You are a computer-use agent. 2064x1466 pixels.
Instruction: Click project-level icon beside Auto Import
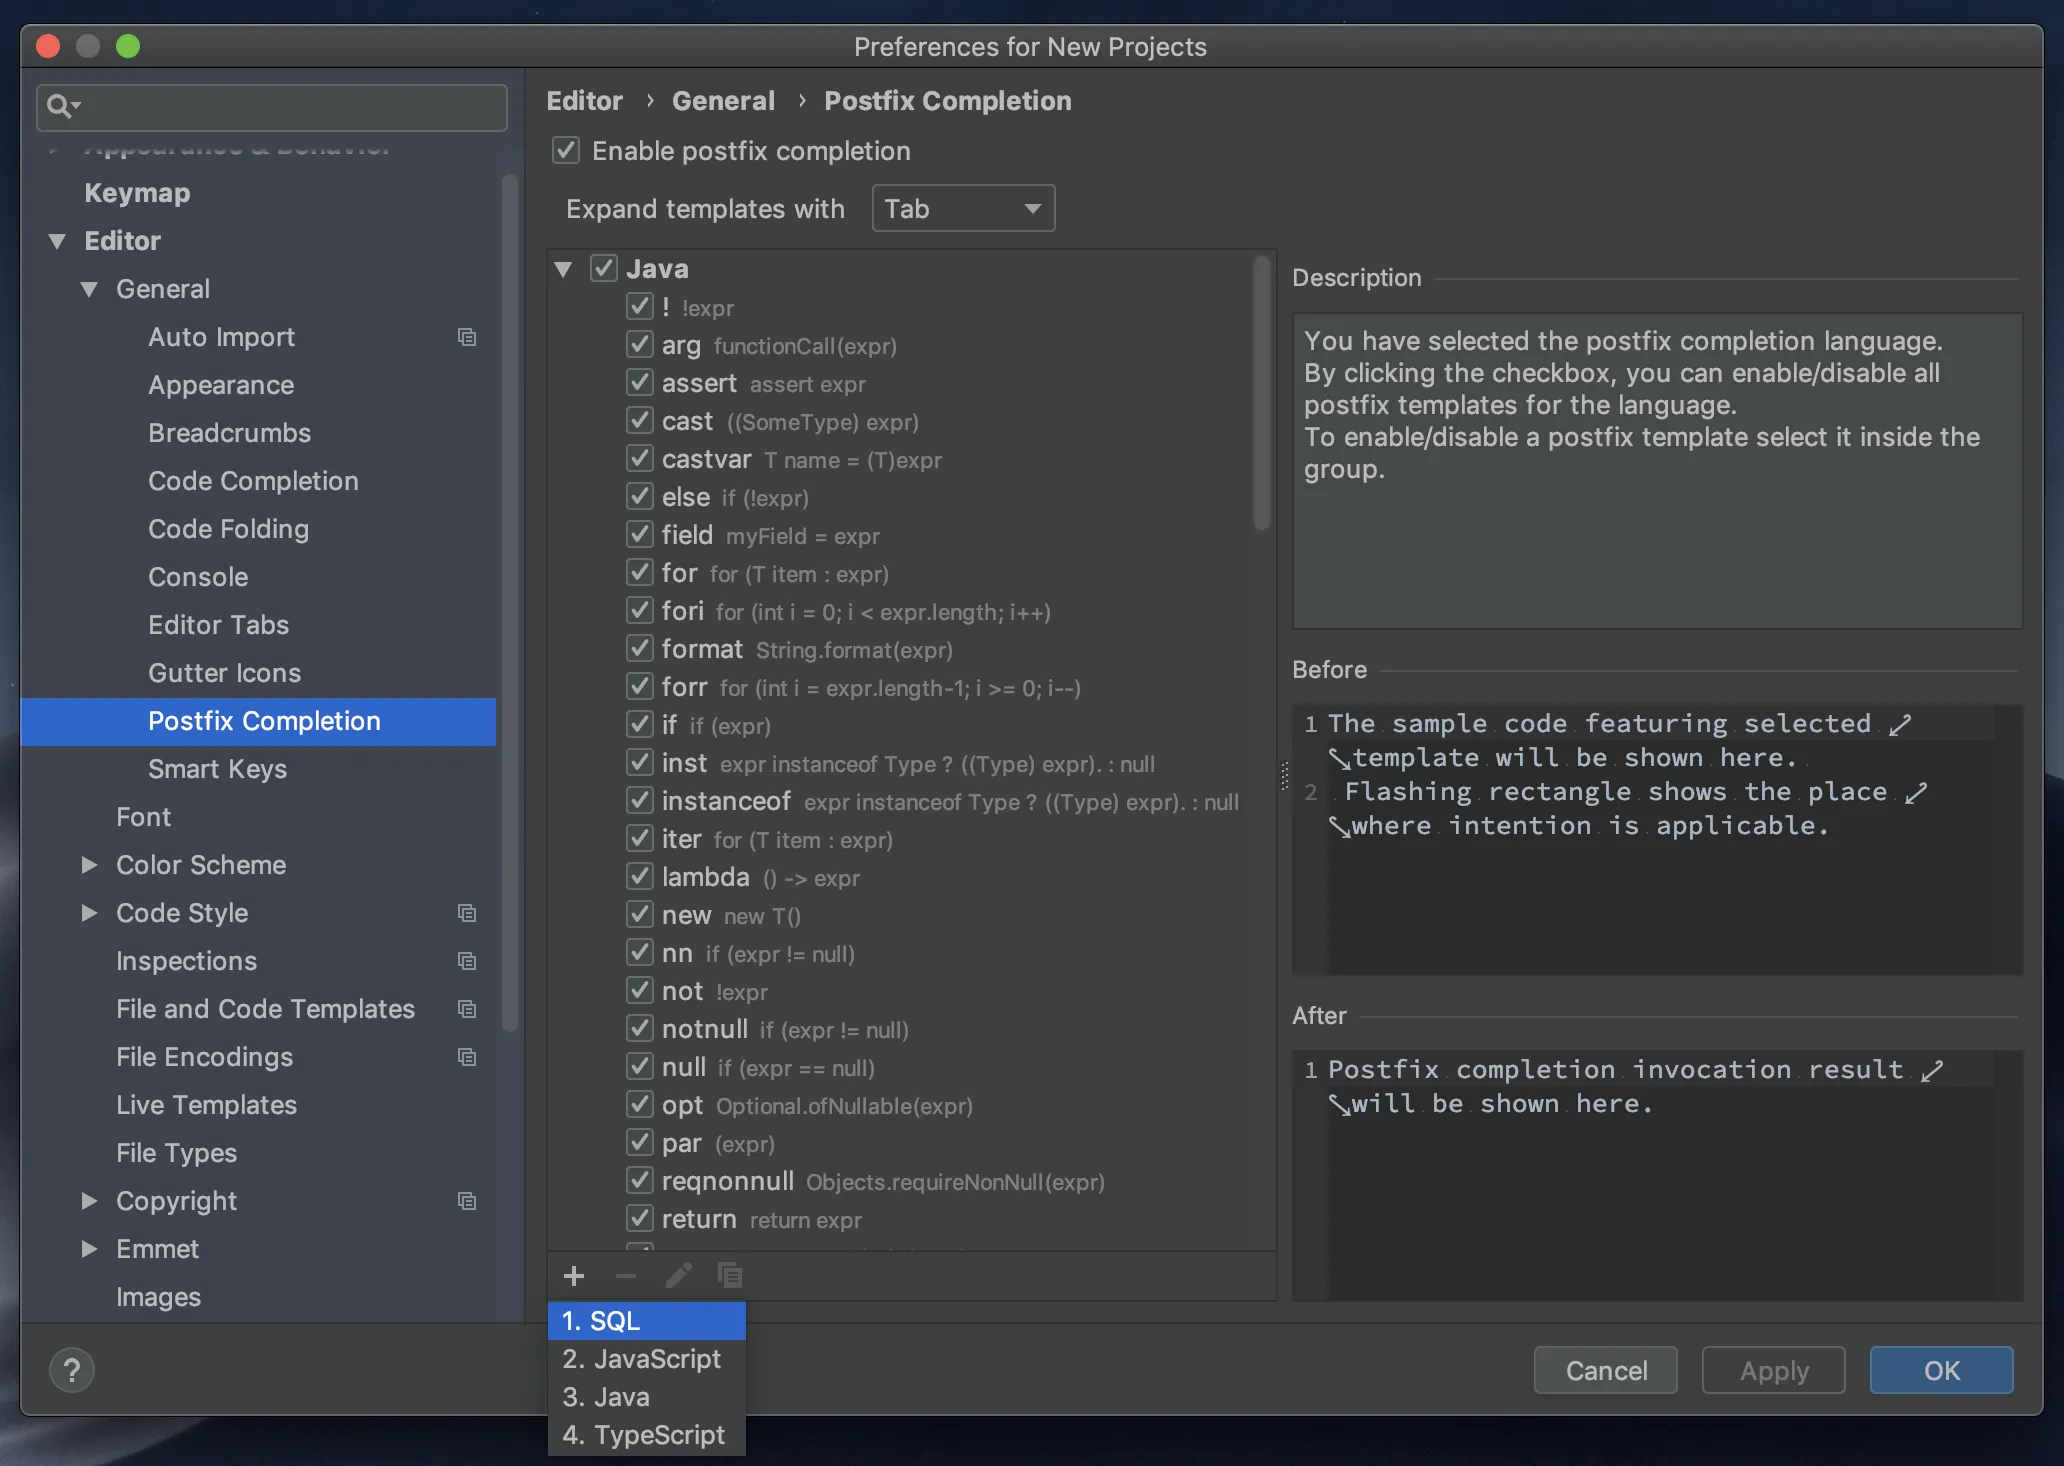click(x=467, y=337)
